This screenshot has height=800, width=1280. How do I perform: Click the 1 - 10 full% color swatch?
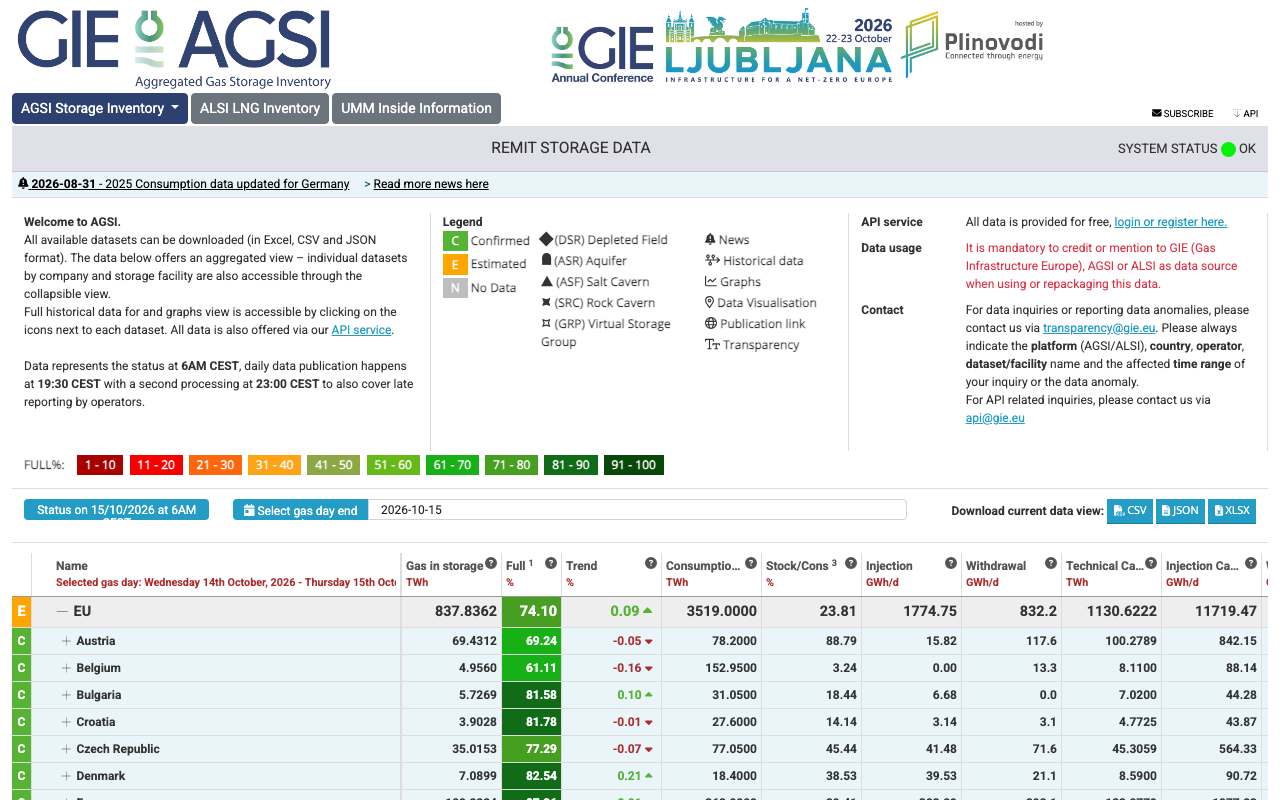tap(100, 465)
